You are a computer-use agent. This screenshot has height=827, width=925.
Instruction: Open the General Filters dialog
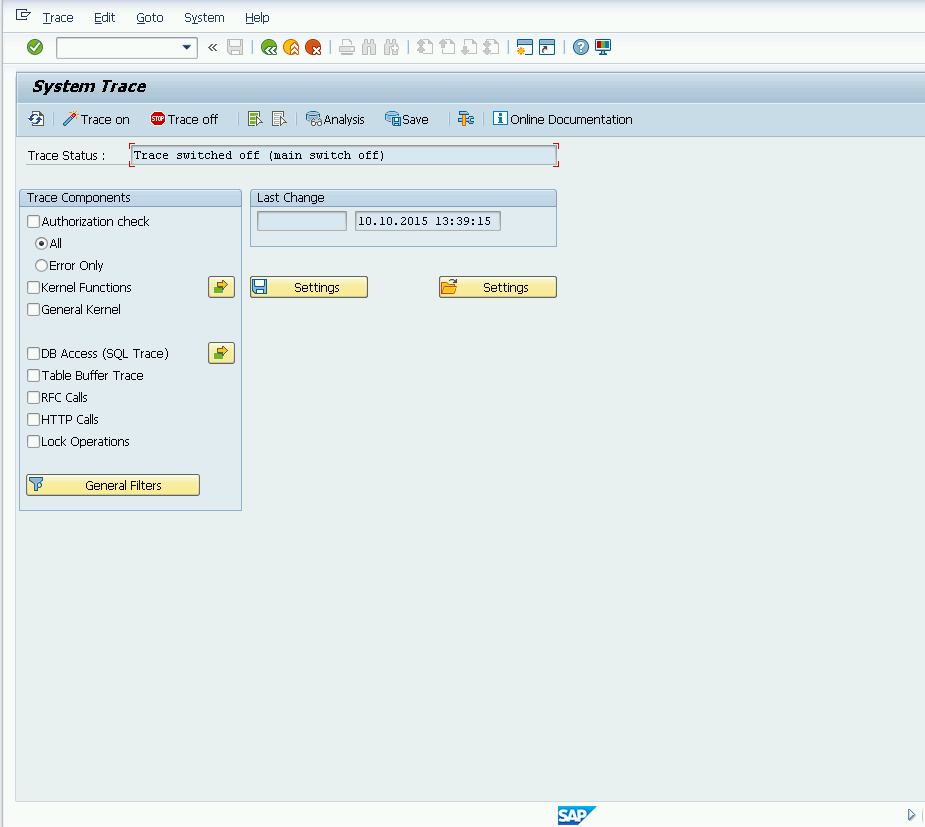point(112,485)
